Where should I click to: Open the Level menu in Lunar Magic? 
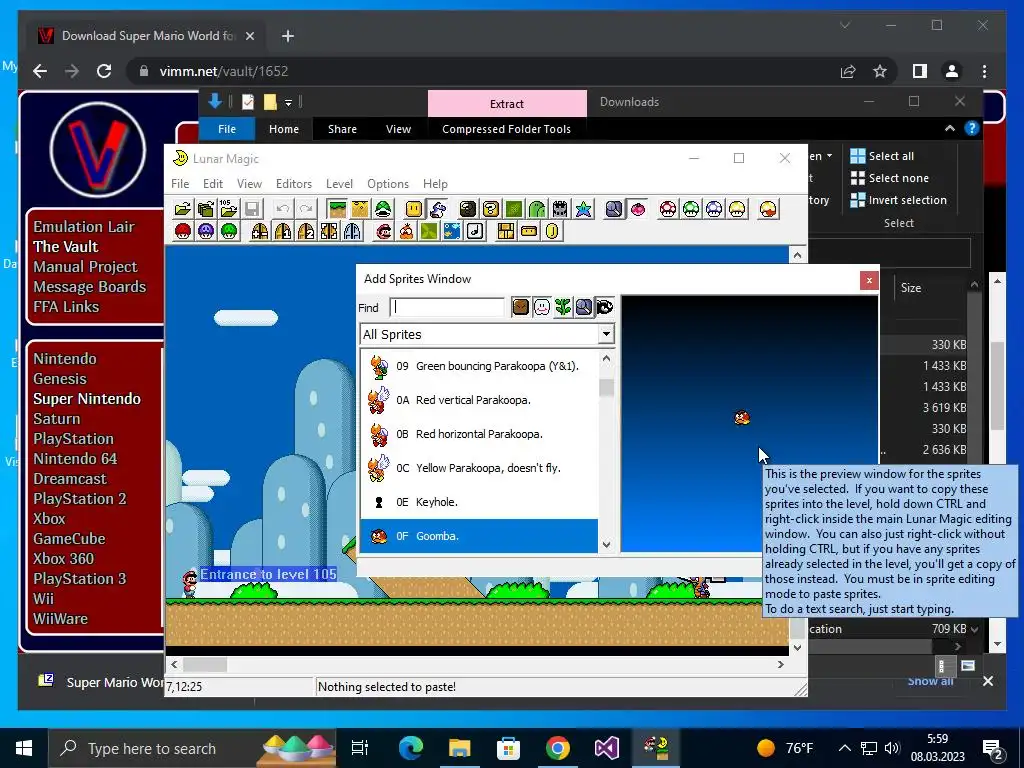340,184
